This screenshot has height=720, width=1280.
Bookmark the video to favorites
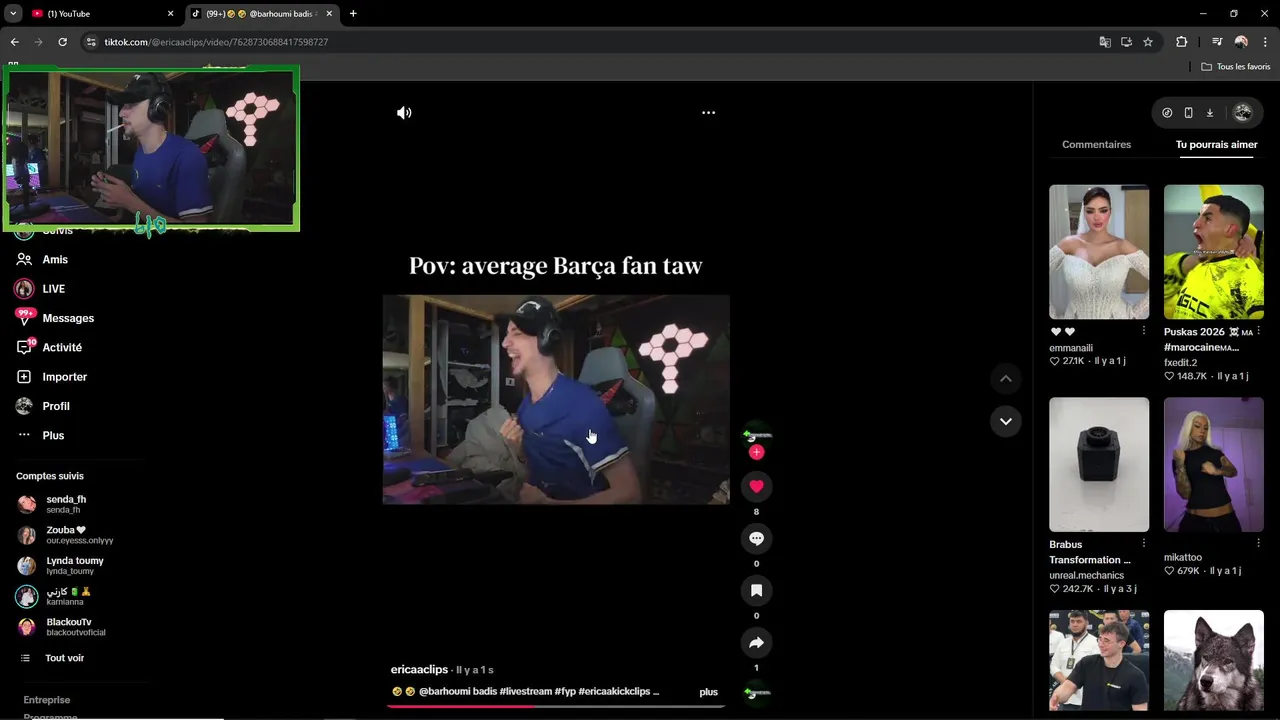click(x=756, y=590)
